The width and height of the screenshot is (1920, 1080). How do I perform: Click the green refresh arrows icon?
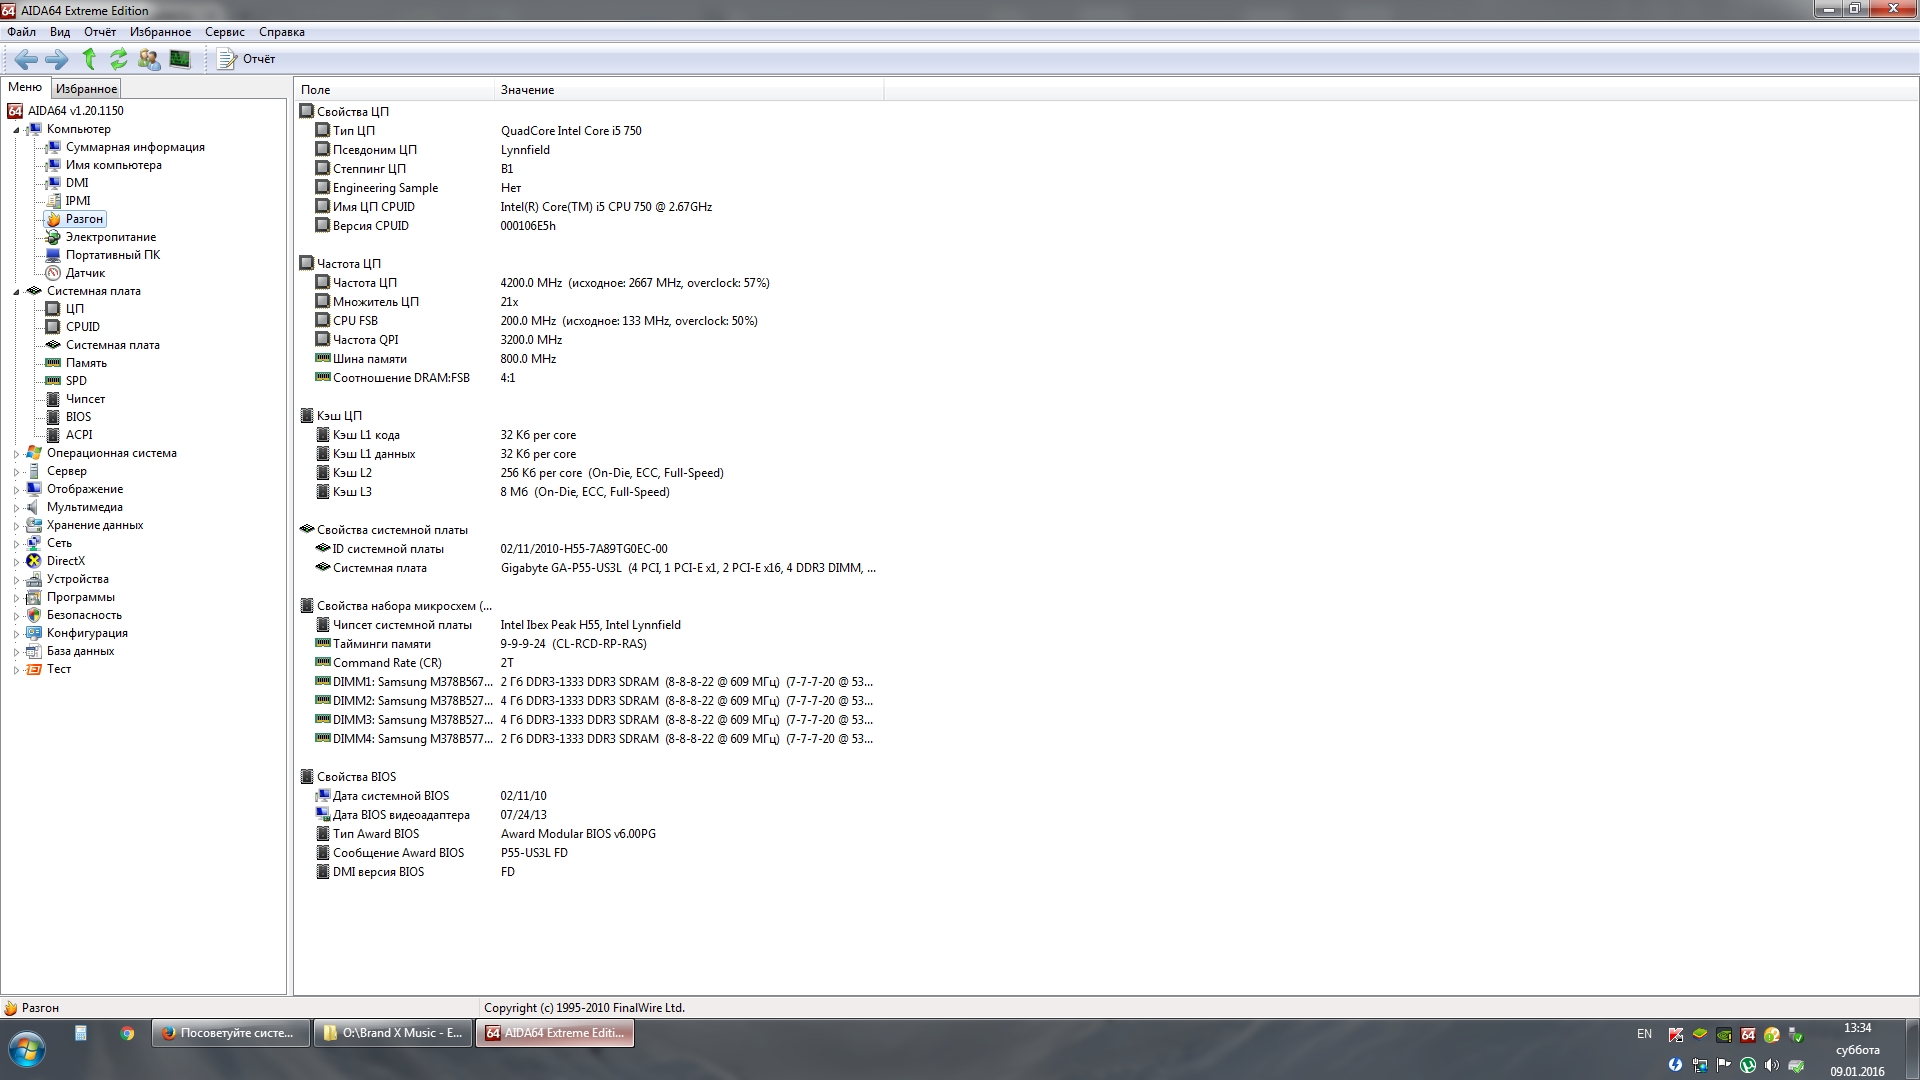coord(119,59)
